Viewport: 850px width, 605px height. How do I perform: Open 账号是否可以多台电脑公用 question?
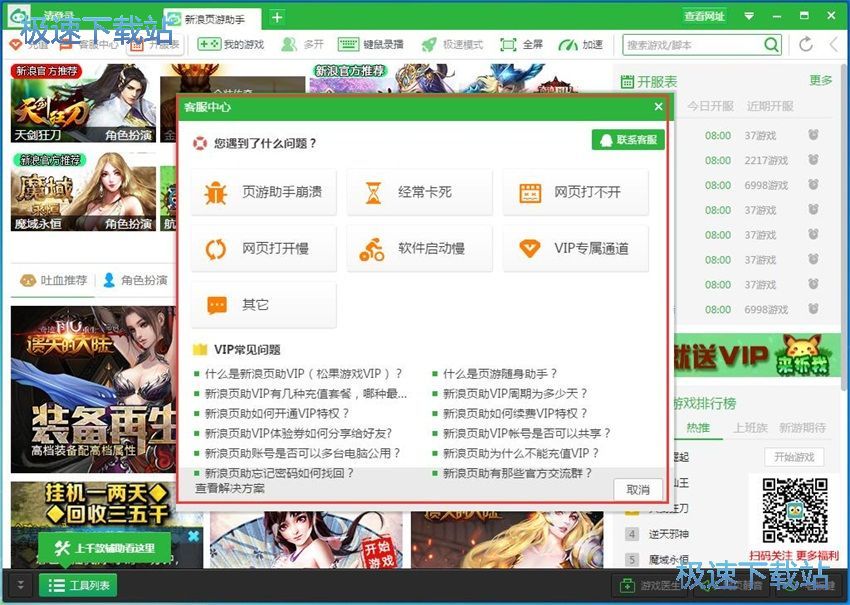click(302, 453)
